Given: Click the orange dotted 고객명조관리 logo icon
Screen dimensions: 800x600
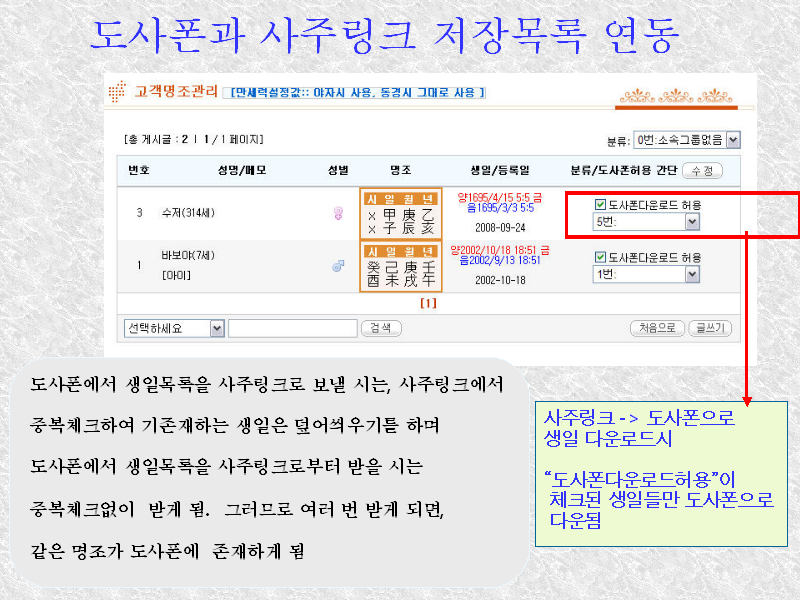Looking at the screenshot, I should coord(117,92).
